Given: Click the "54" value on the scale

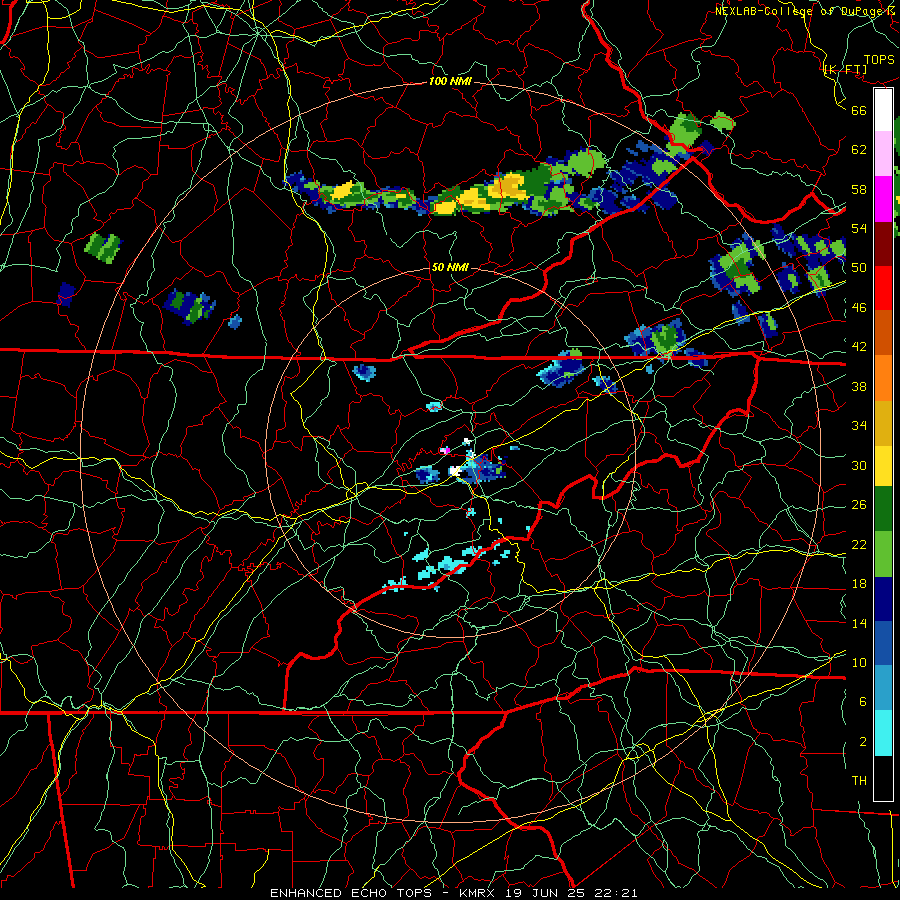Looking at the screenshot, I should click(x=859, y=228).
